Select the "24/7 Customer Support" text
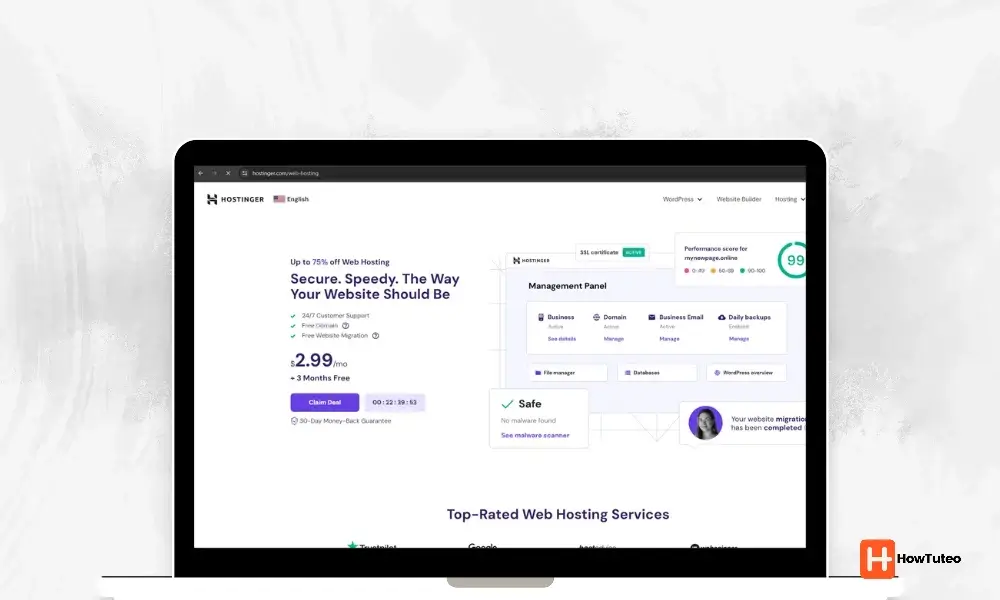The height and width of the screenshot is (600, 1000). click(335, 316)
